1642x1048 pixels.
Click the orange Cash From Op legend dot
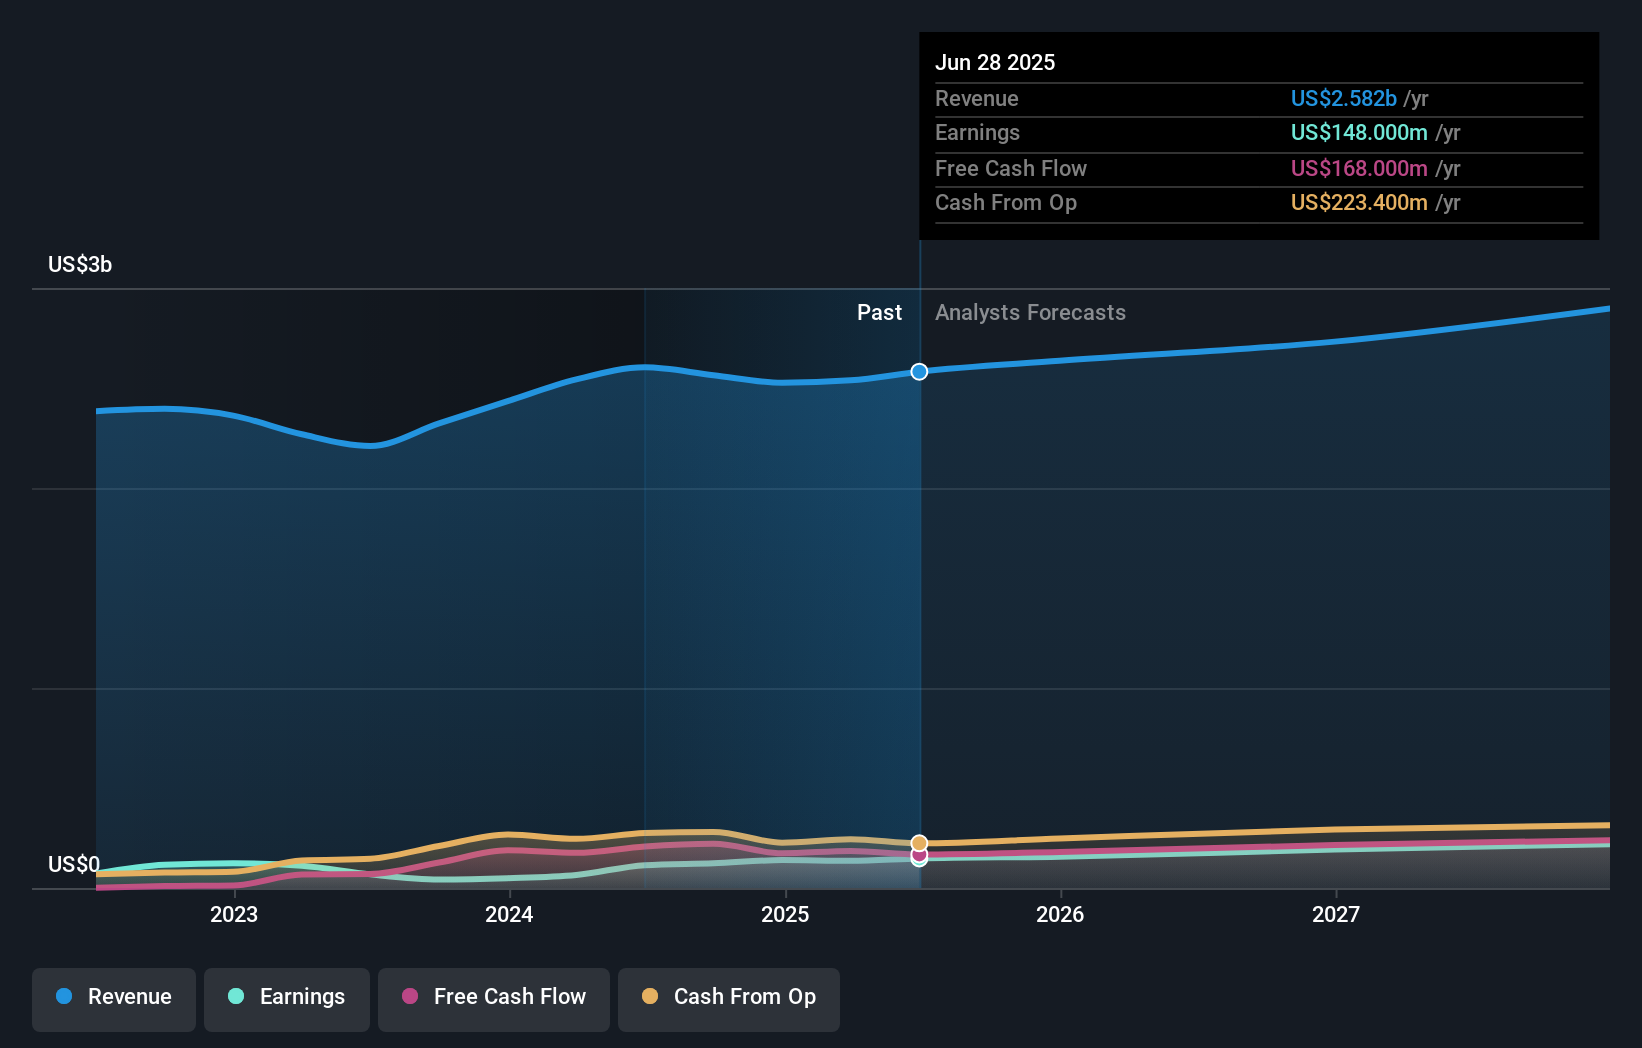(651, 996)
